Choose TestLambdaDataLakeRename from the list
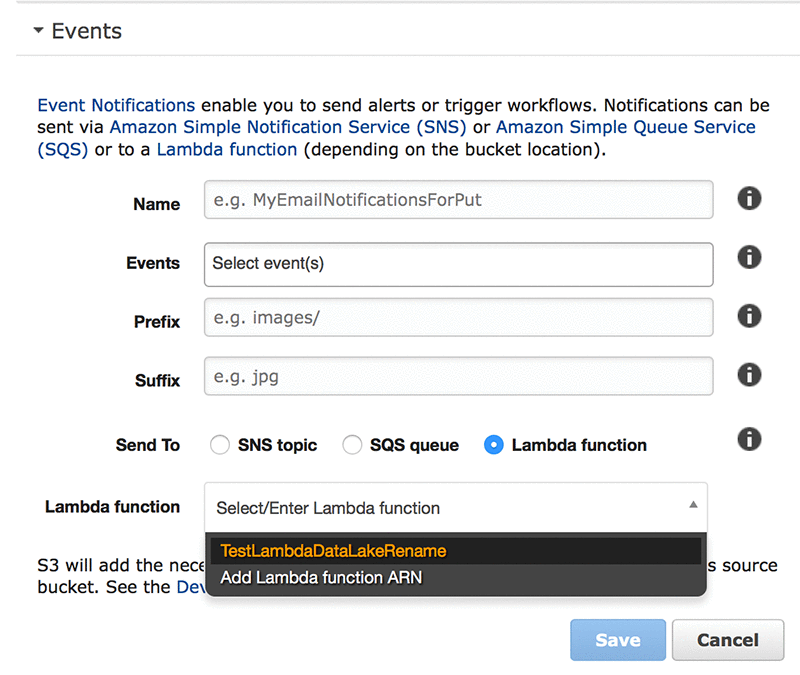 (334, 551)
